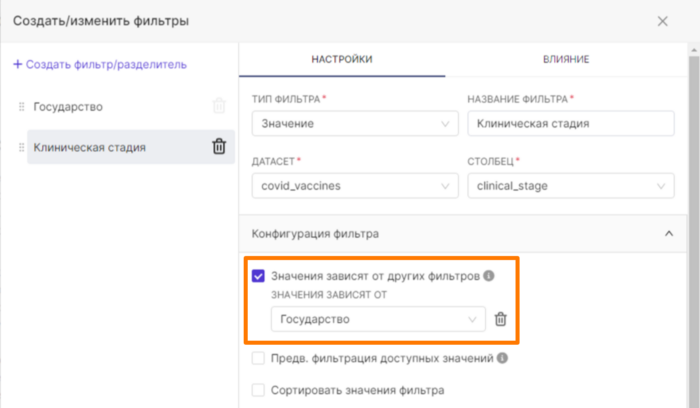Show info tooltip for Значения зависят от других фильтров

tap(489, 276)
